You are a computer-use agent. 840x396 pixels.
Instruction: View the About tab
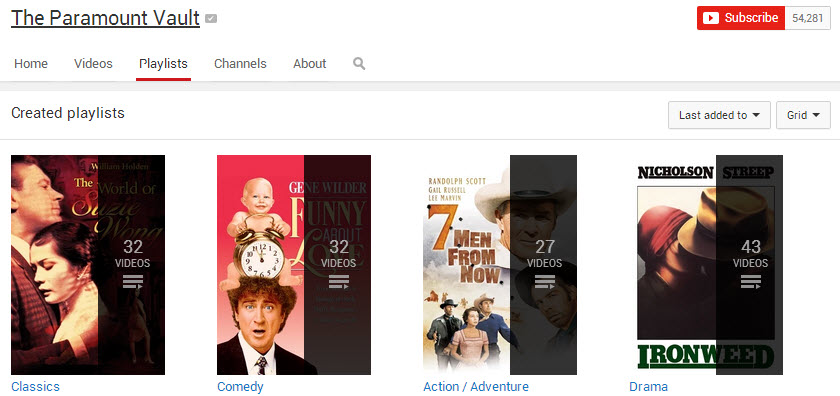pos(310,64)
